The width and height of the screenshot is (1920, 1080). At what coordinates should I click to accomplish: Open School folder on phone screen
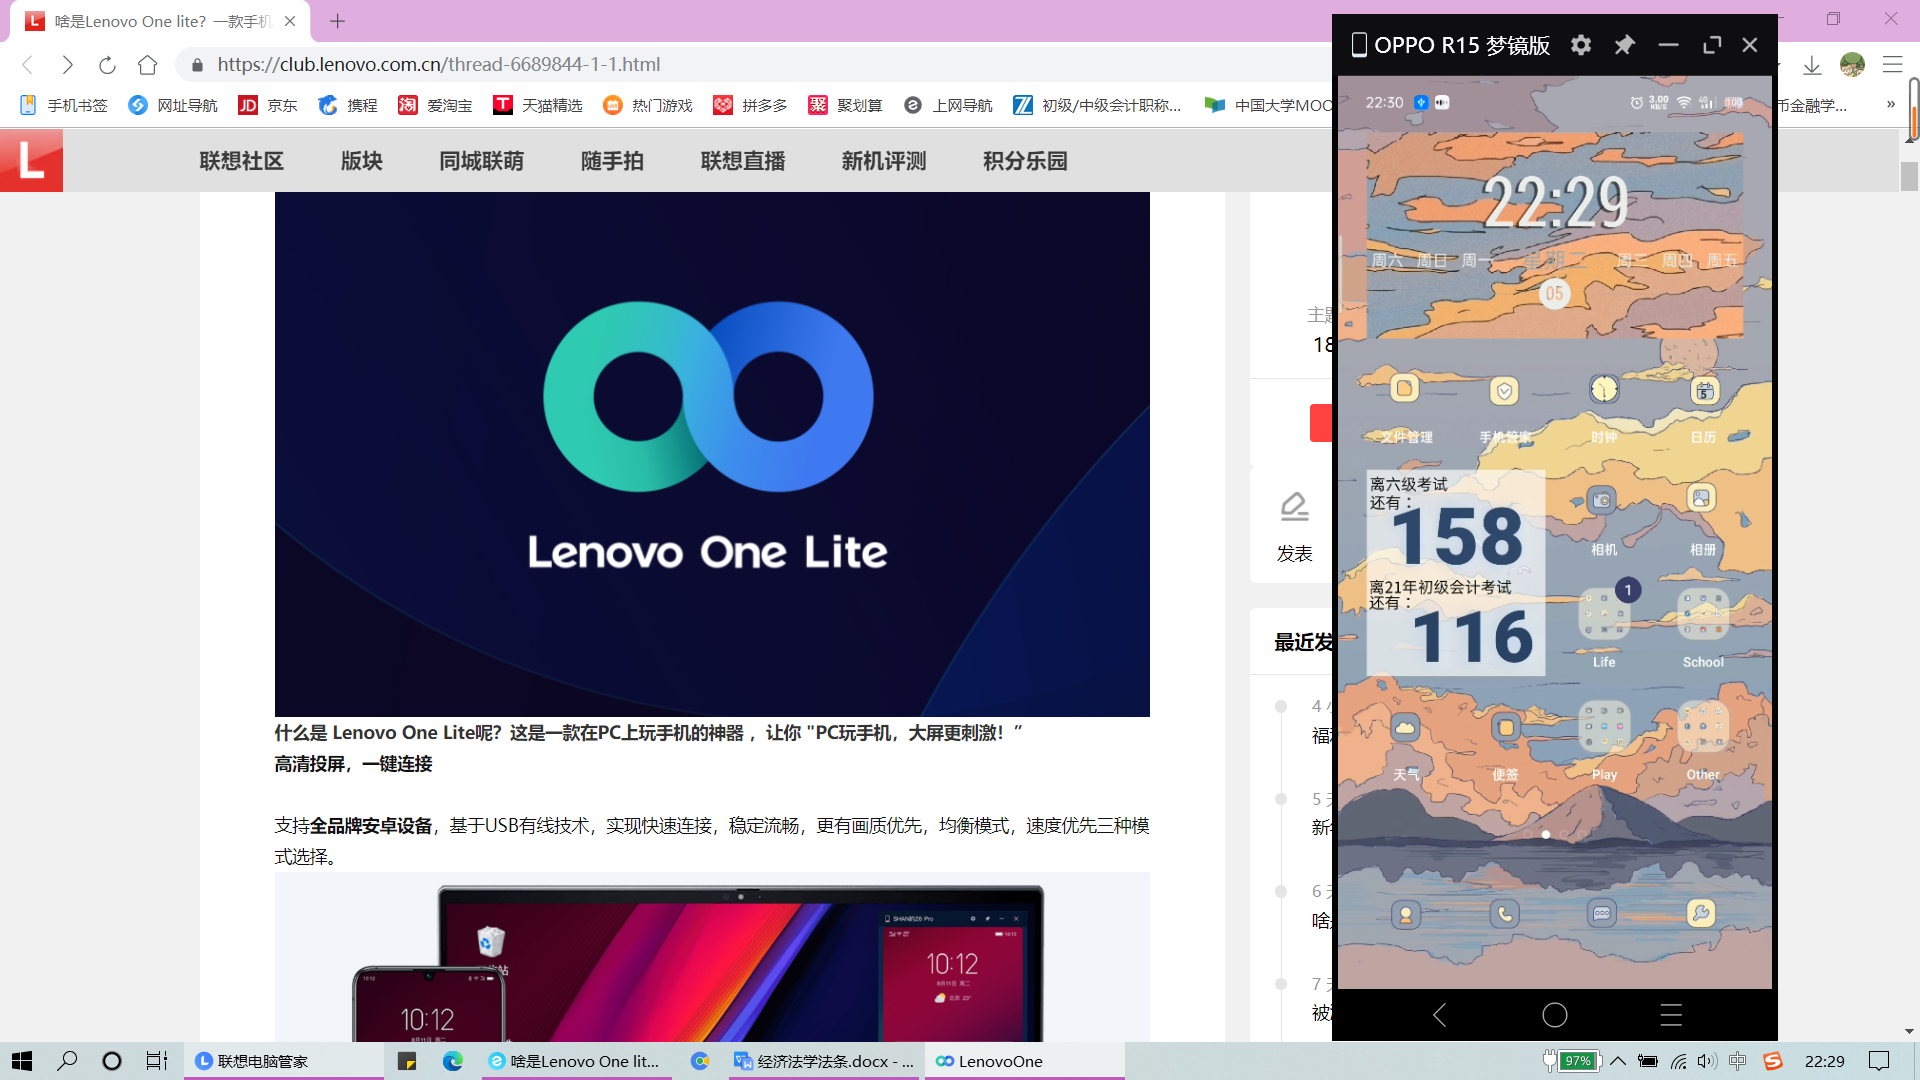click(1703, 614)
